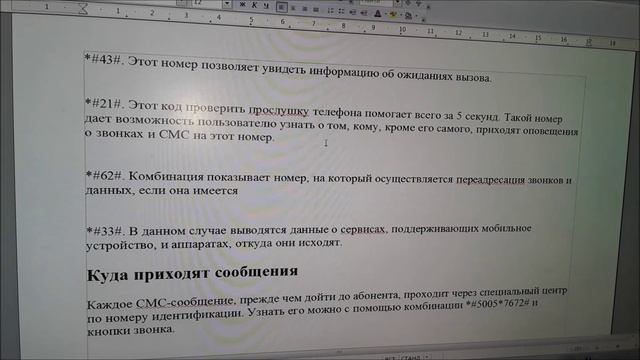Click the word "прослушку"
This screenshot has width=640, height=360.
[x=279, y=110]
